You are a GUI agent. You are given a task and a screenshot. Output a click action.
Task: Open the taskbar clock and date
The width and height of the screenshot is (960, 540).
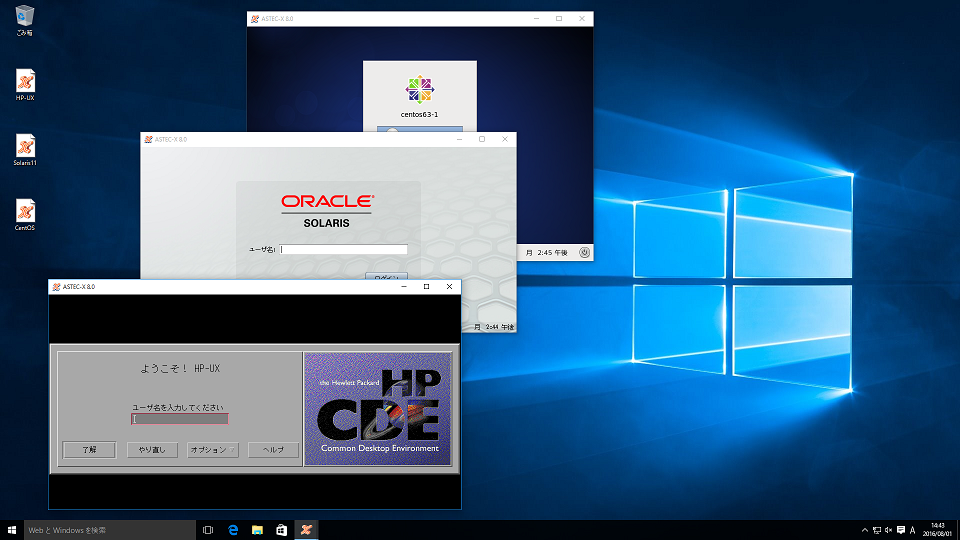pos(937,530)
